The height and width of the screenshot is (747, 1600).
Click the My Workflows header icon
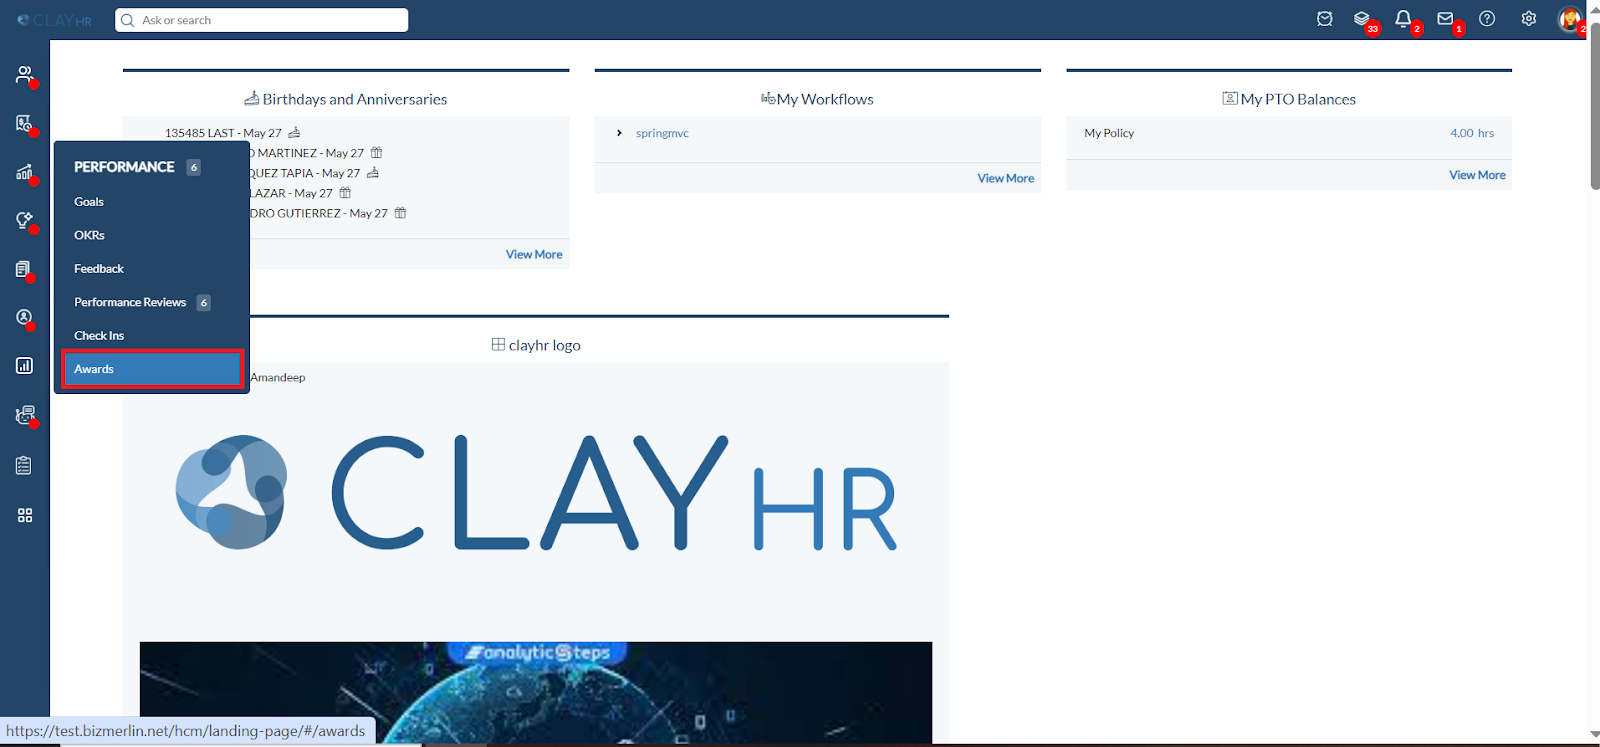click(x=768, y=98)
